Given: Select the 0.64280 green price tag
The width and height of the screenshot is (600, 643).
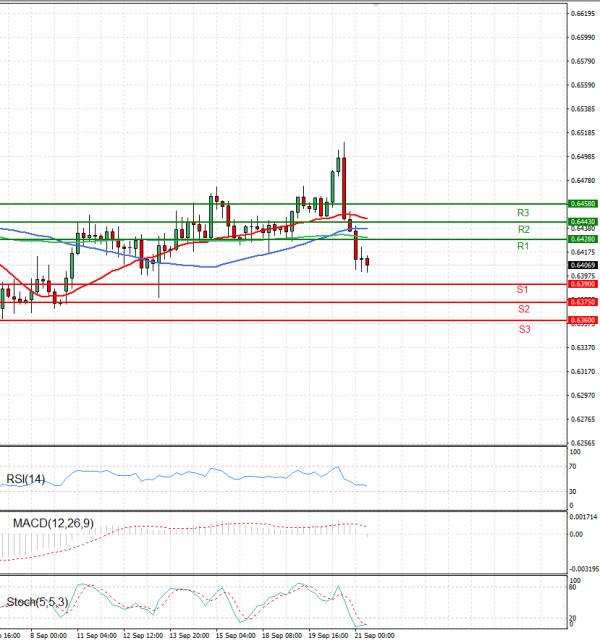Looking at the screenshot, I should point(583,239).
